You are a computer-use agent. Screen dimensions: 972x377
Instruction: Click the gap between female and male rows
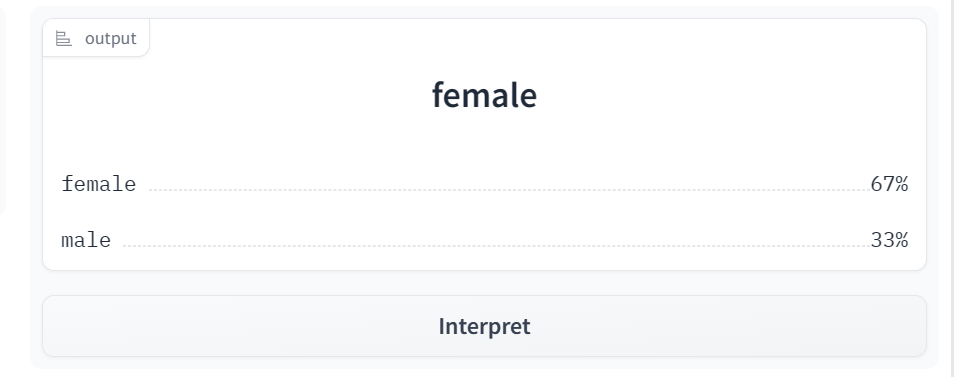click(484, 212)
